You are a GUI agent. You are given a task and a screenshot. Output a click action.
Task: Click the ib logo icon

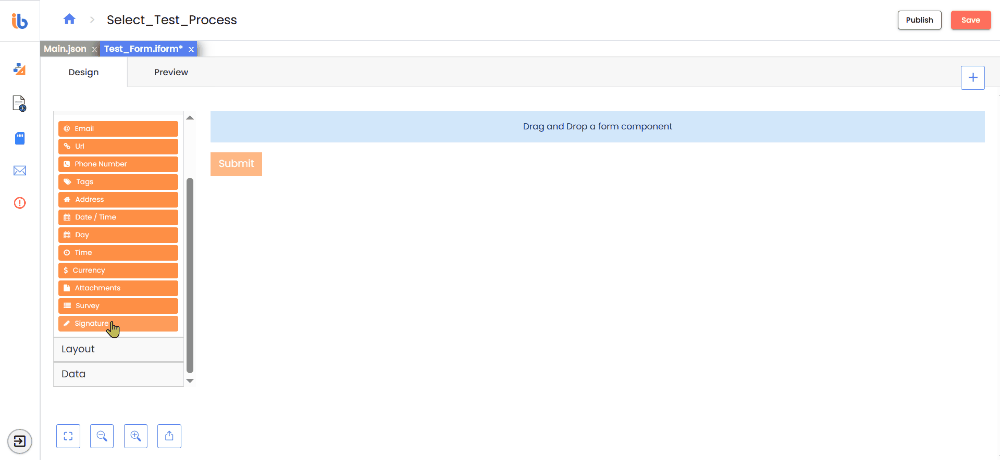20,20
